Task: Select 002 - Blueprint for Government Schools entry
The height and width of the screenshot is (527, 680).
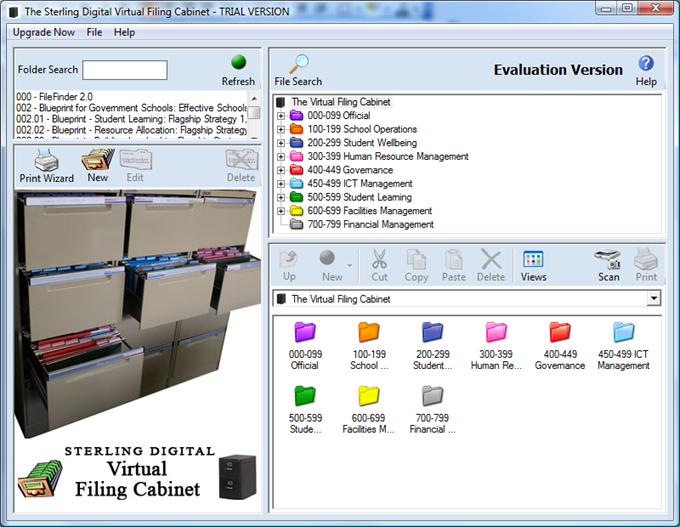Action: coord(132,108)
